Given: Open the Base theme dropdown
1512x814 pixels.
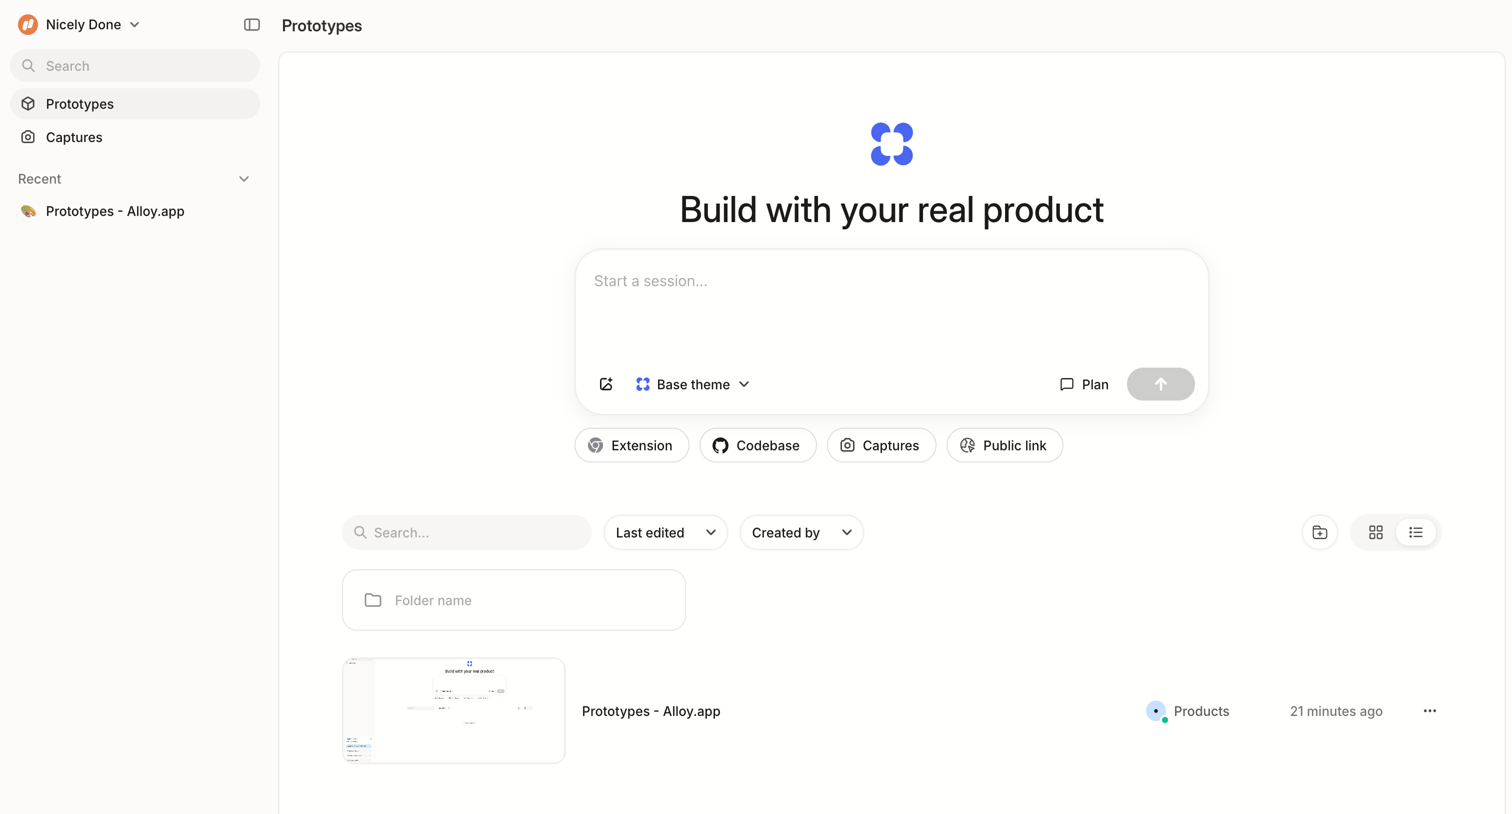Looking at the screenshot, I should click(x=692, y=384).
